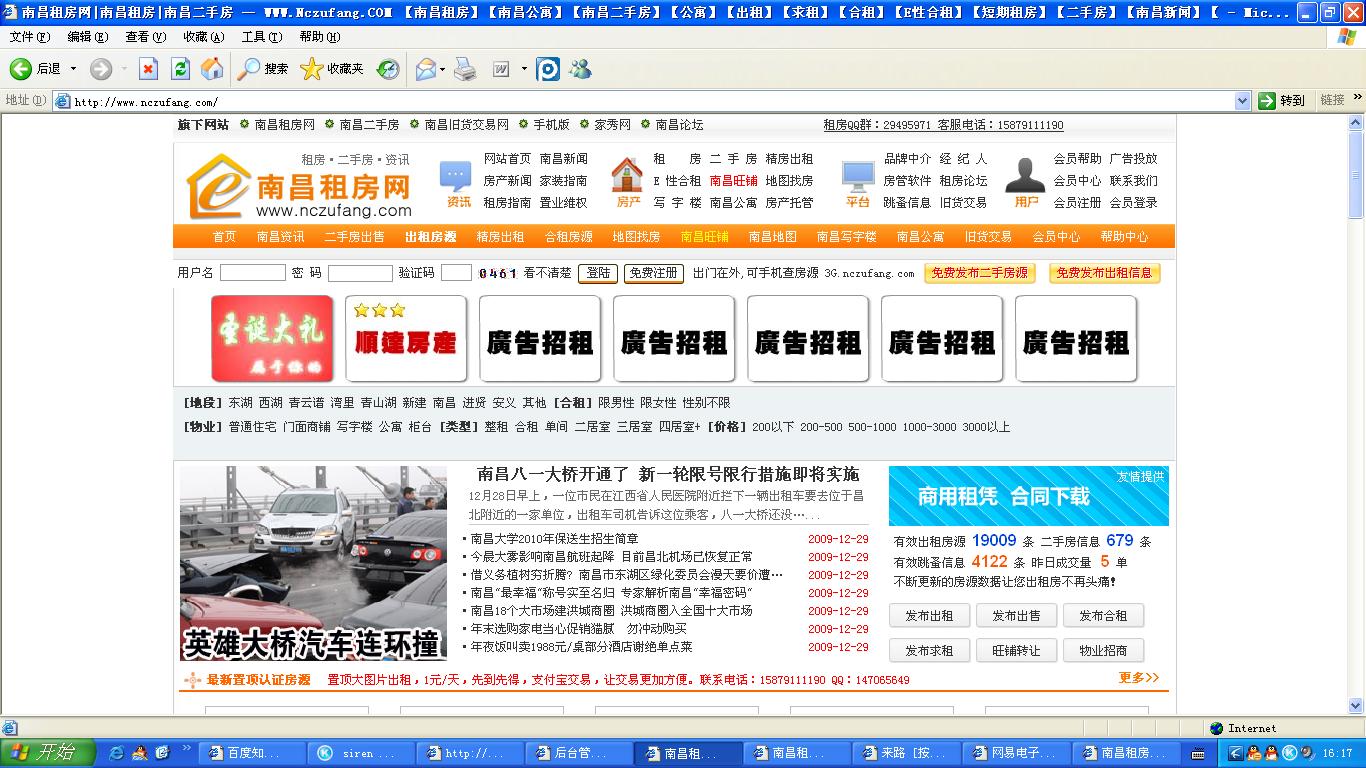Screen dimensions: 1366x768
Task: Click the 发布出租 button
Action: (929, 616)
